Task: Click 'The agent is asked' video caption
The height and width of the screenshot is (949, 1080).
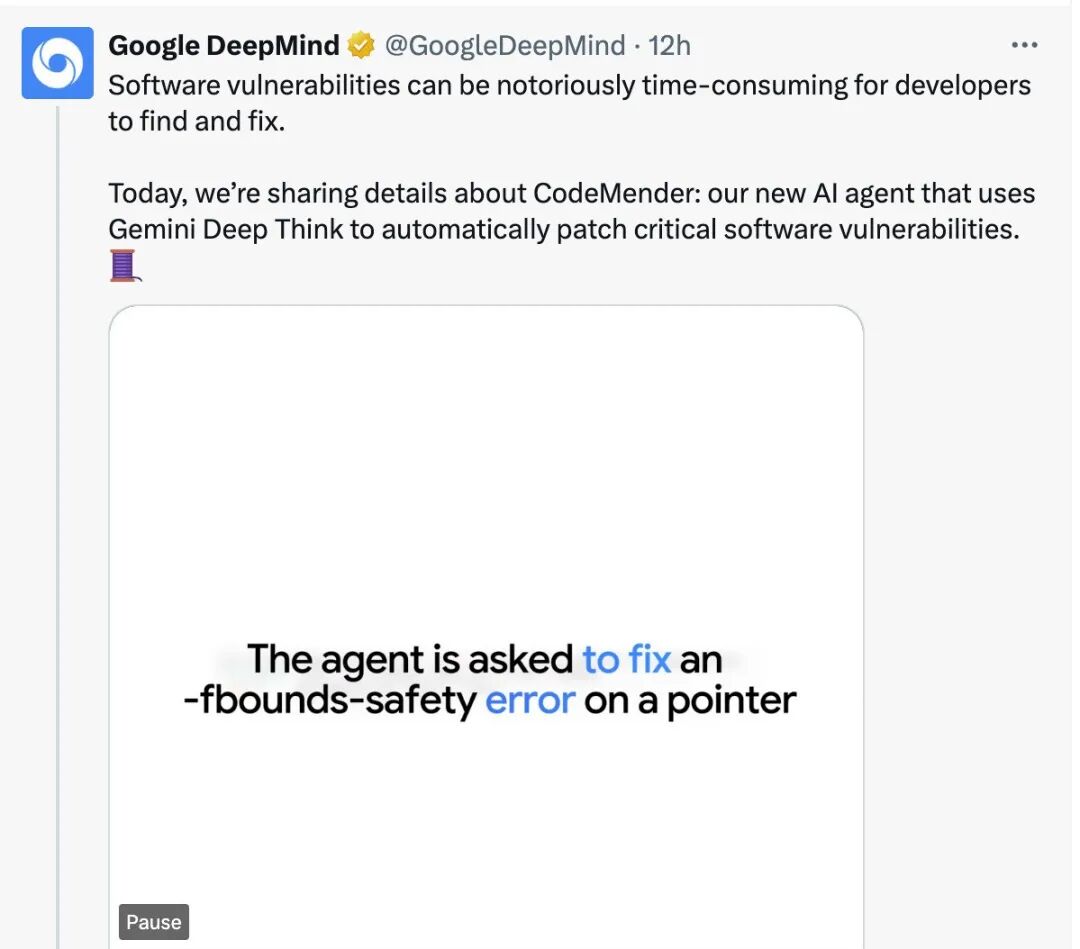Action: coord(410,660)
